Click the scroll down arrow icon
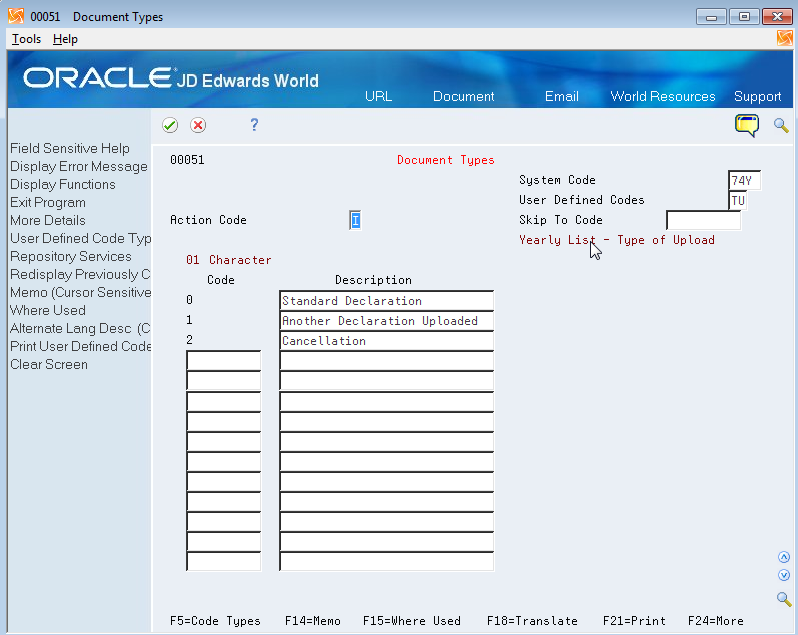This screenshot has width=798, height=635. tap(784, 575)
